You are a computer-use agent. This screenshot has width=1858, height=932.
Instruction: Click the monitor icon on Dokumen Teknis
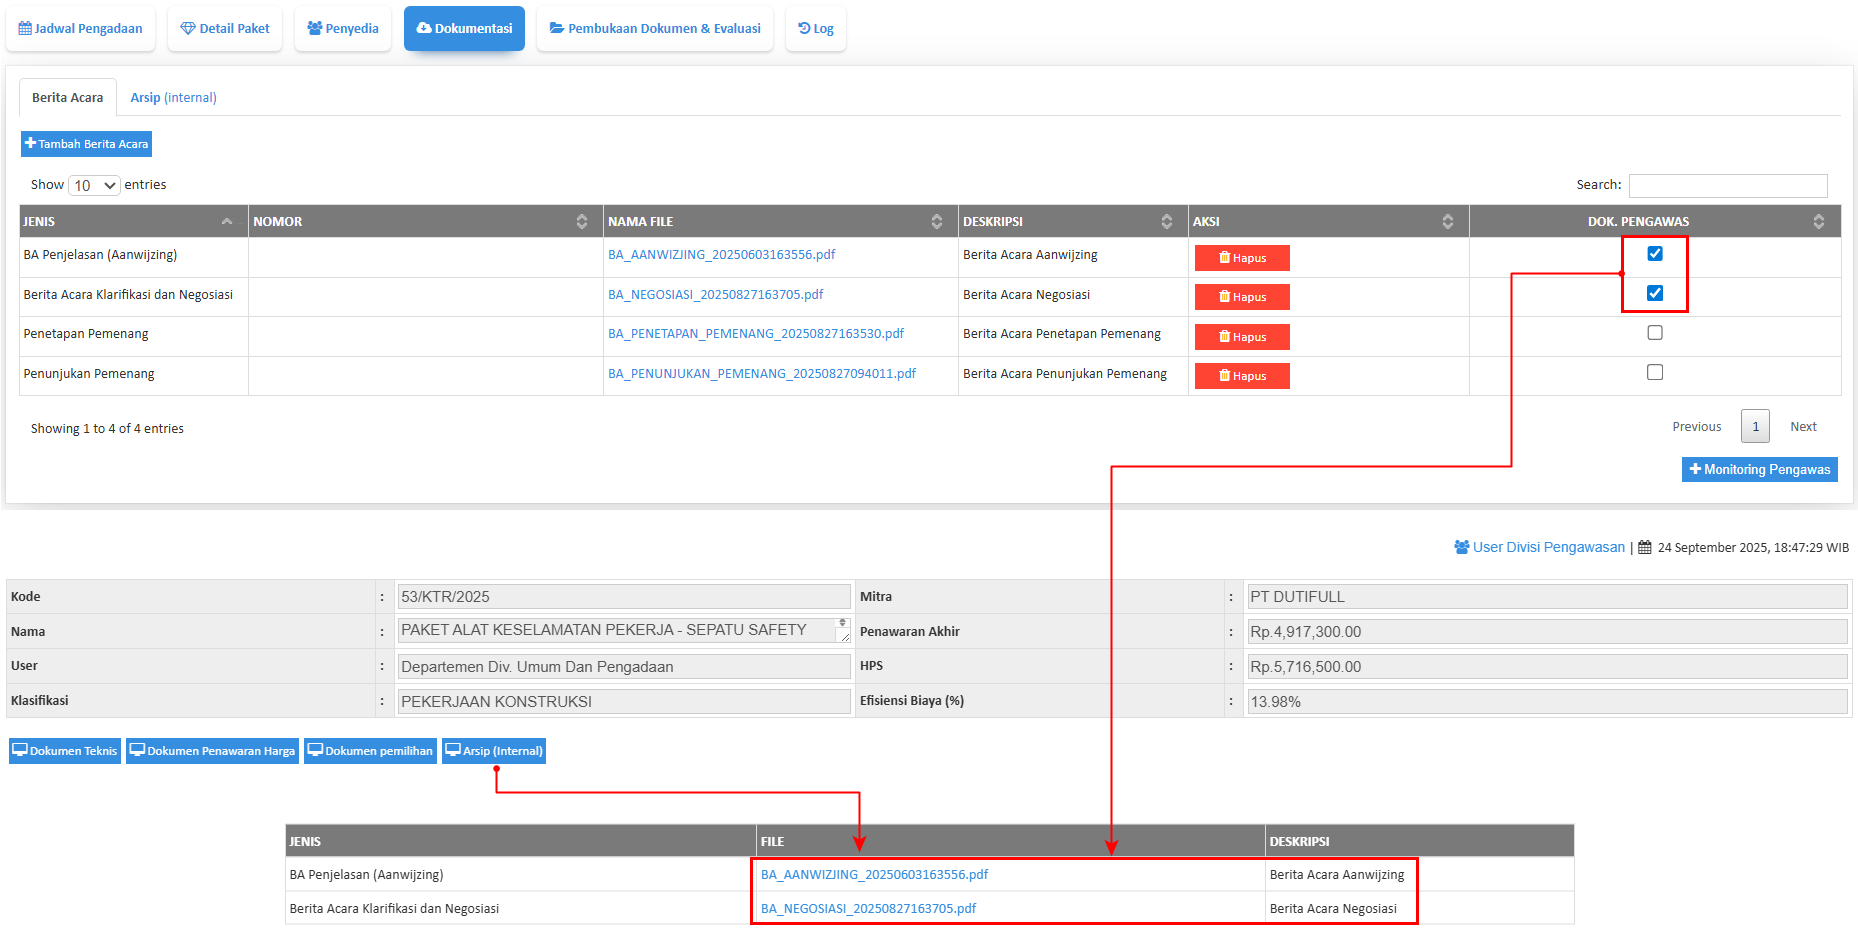pos(20,750)
